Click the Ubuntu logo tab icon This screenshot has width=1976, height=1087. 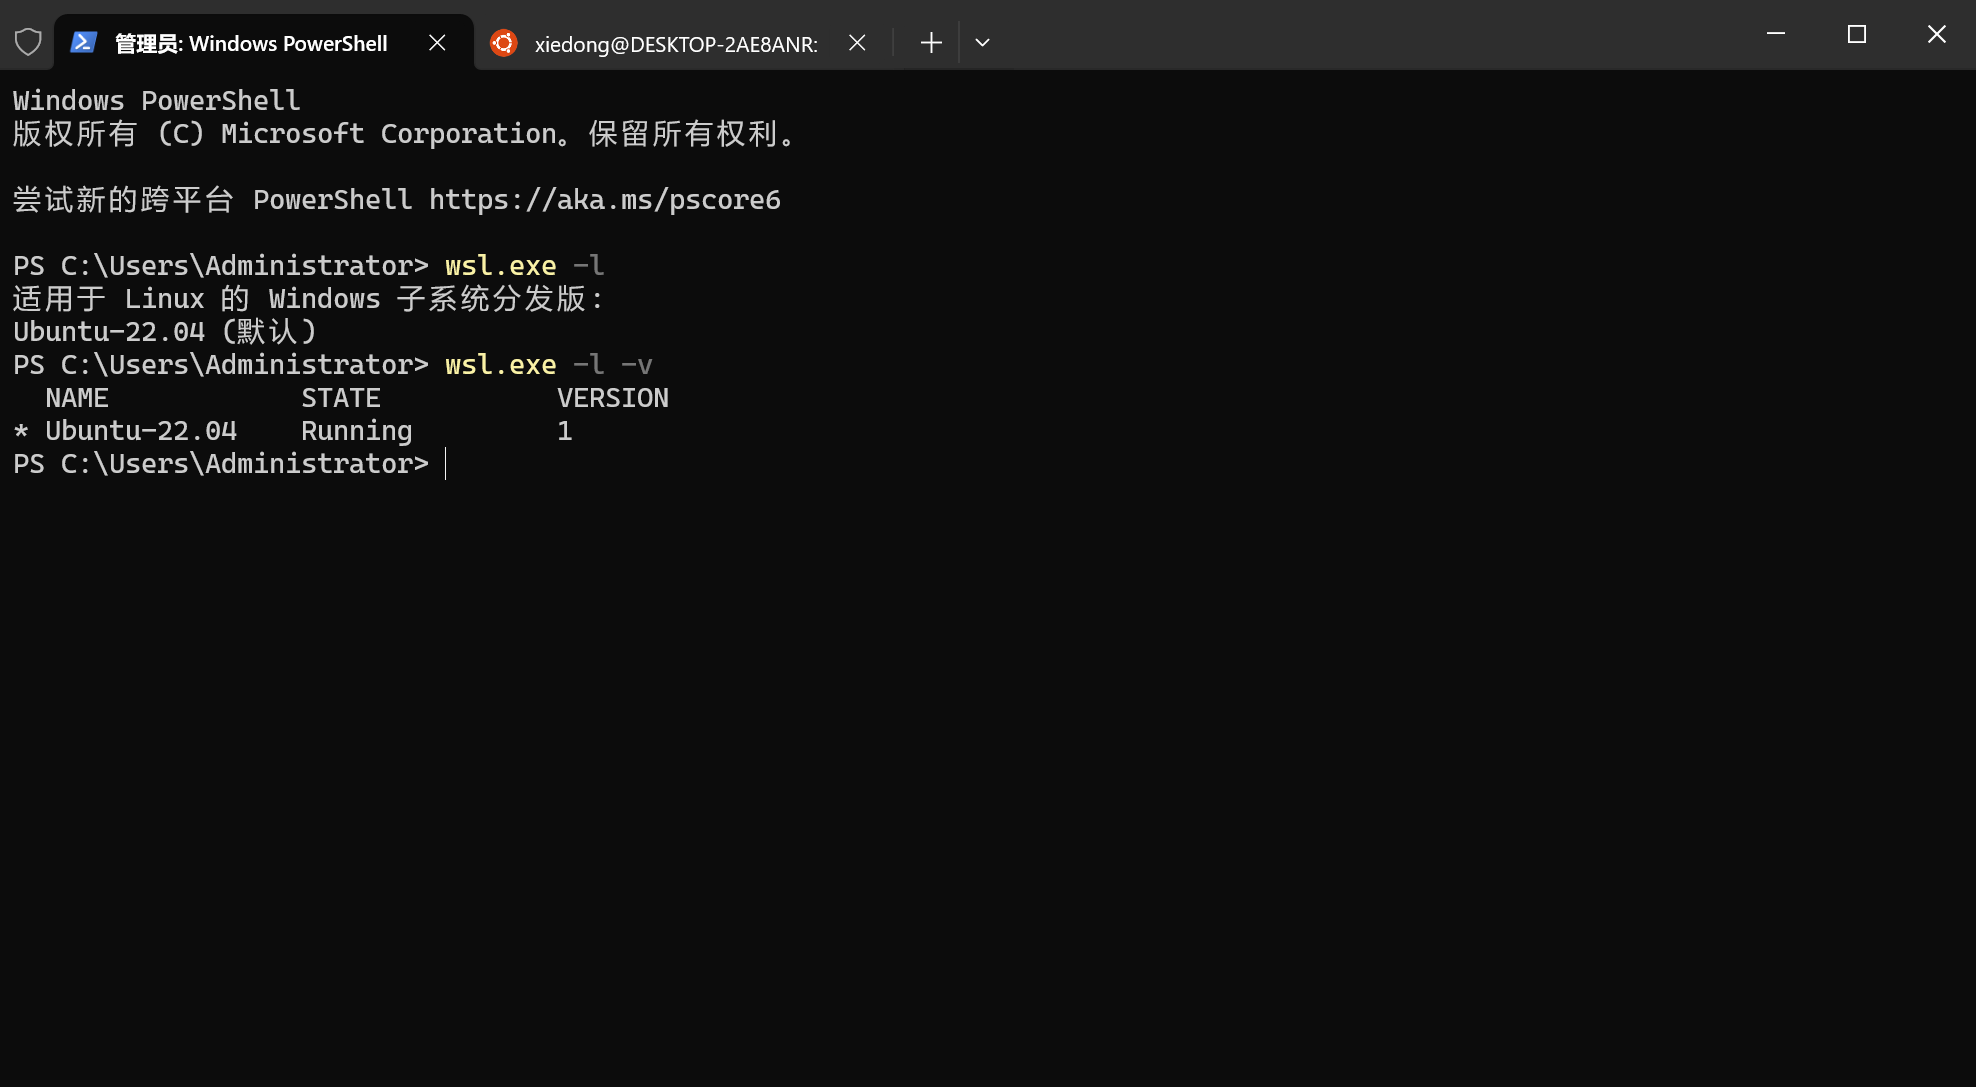(504, 42)
